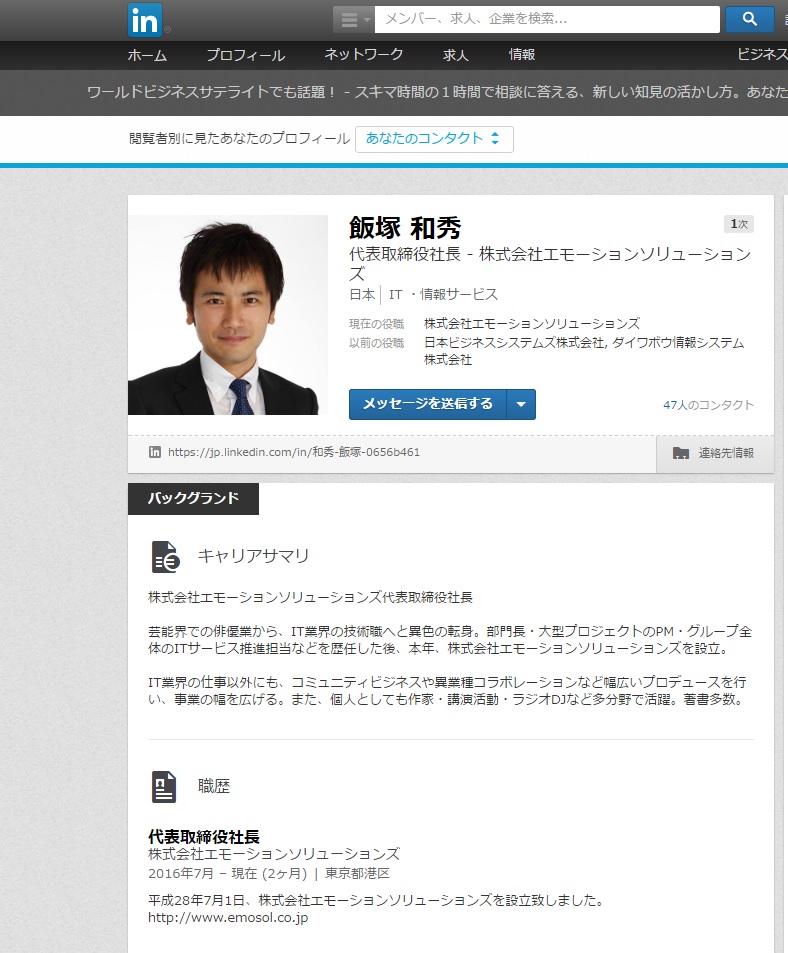Open the 情報 menu
The height and width of the screenshot is (953, 788).
[x=522, y=55]
